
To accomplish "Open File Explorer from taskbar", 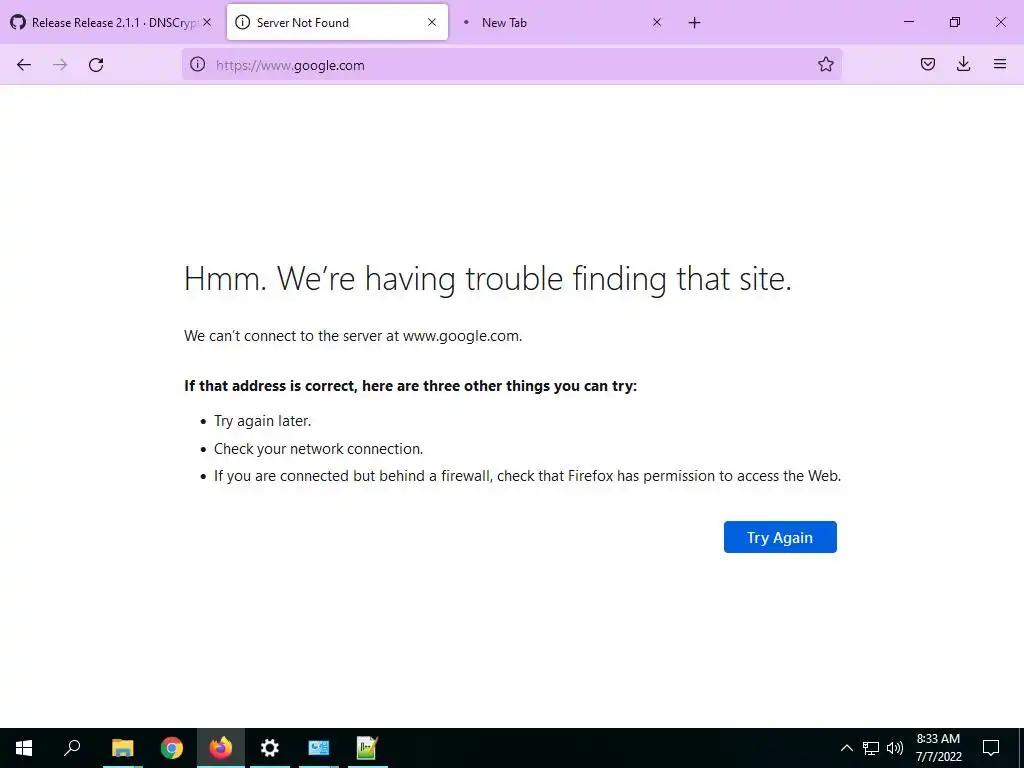I will (122, 748).
